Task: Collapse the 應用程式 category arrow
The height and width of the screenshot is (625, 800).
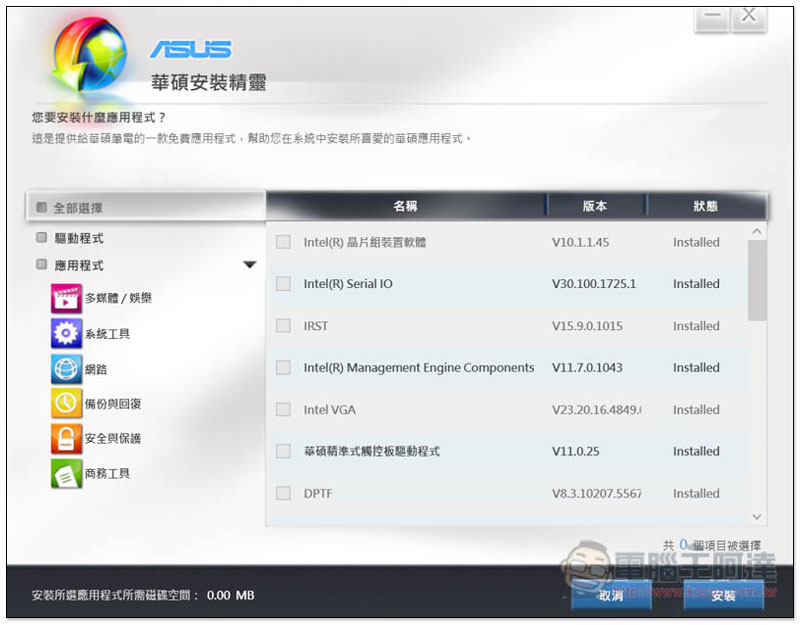Action: pos(249,265)
